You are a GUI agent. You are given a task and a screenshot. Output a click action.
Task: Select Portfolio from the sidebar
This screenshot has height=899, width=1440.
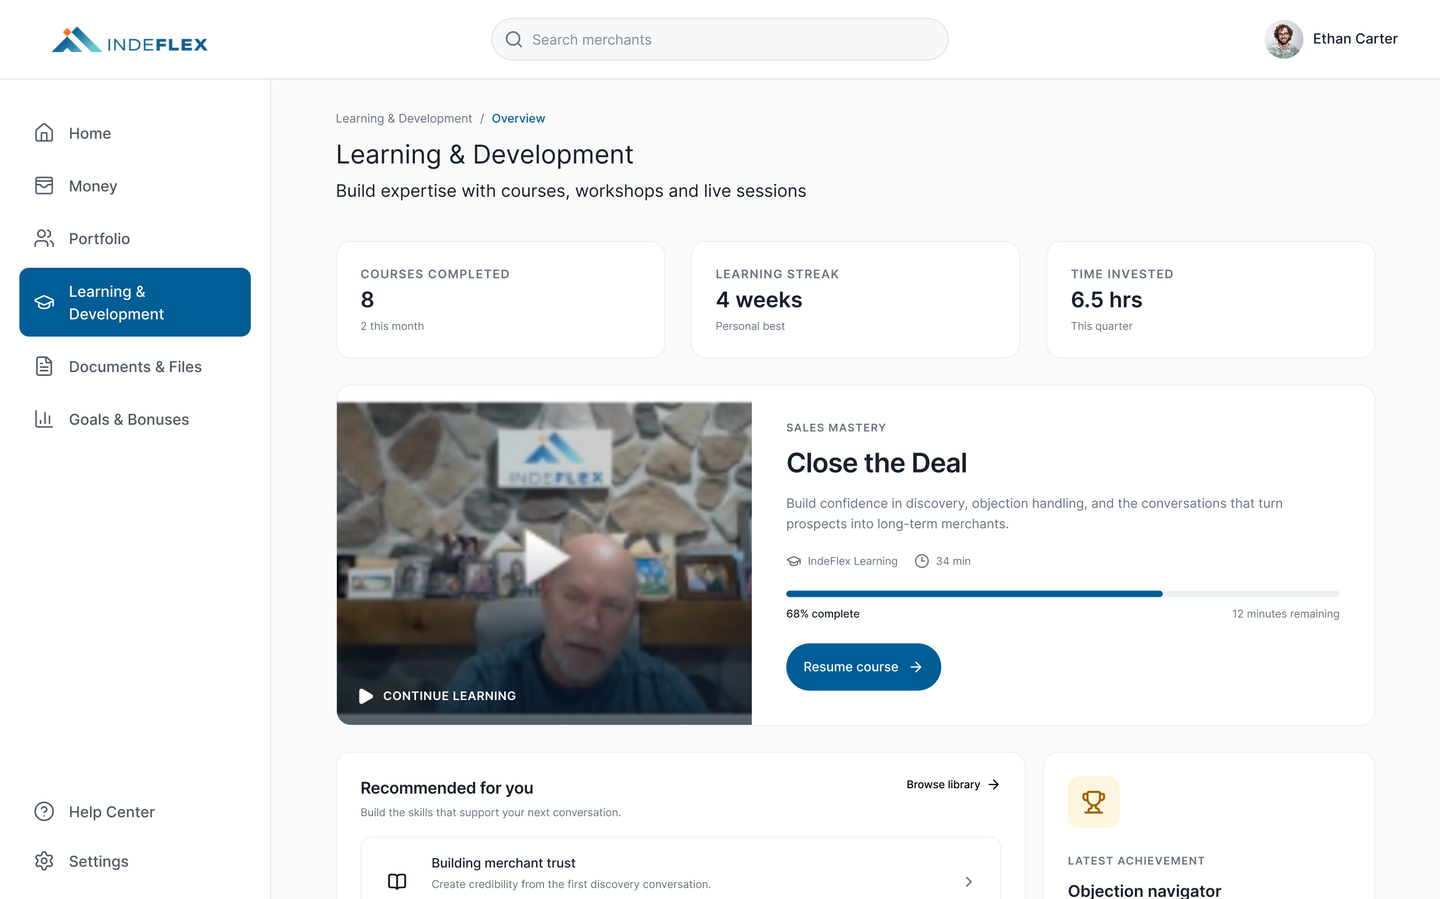point(135,238)
